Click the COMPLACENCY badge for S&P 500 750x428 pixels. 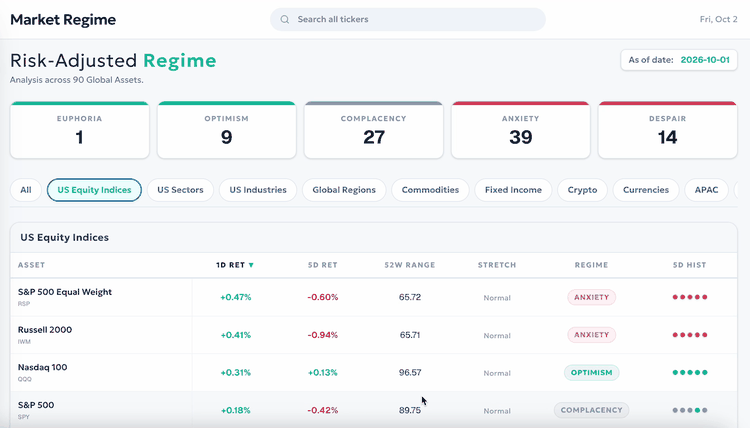[x=592, y=410]
